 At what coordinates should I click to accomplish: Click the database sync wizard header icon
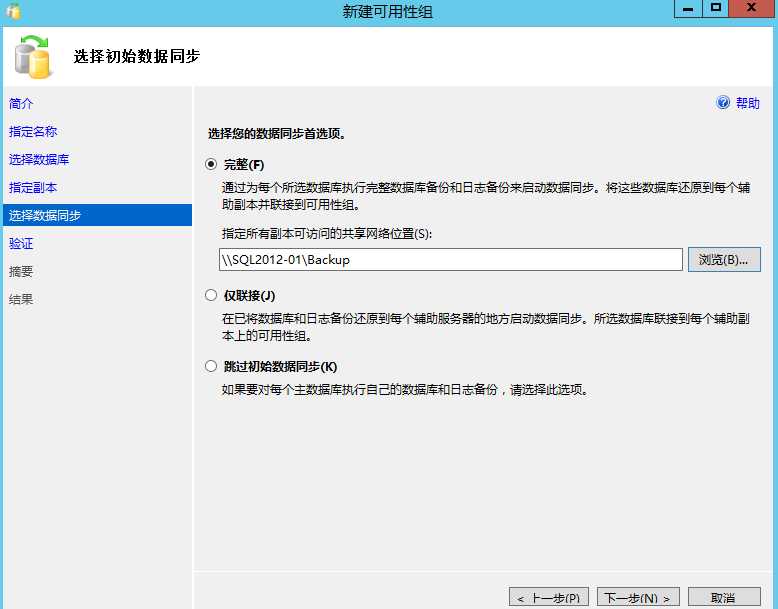[x=33, y=57]
